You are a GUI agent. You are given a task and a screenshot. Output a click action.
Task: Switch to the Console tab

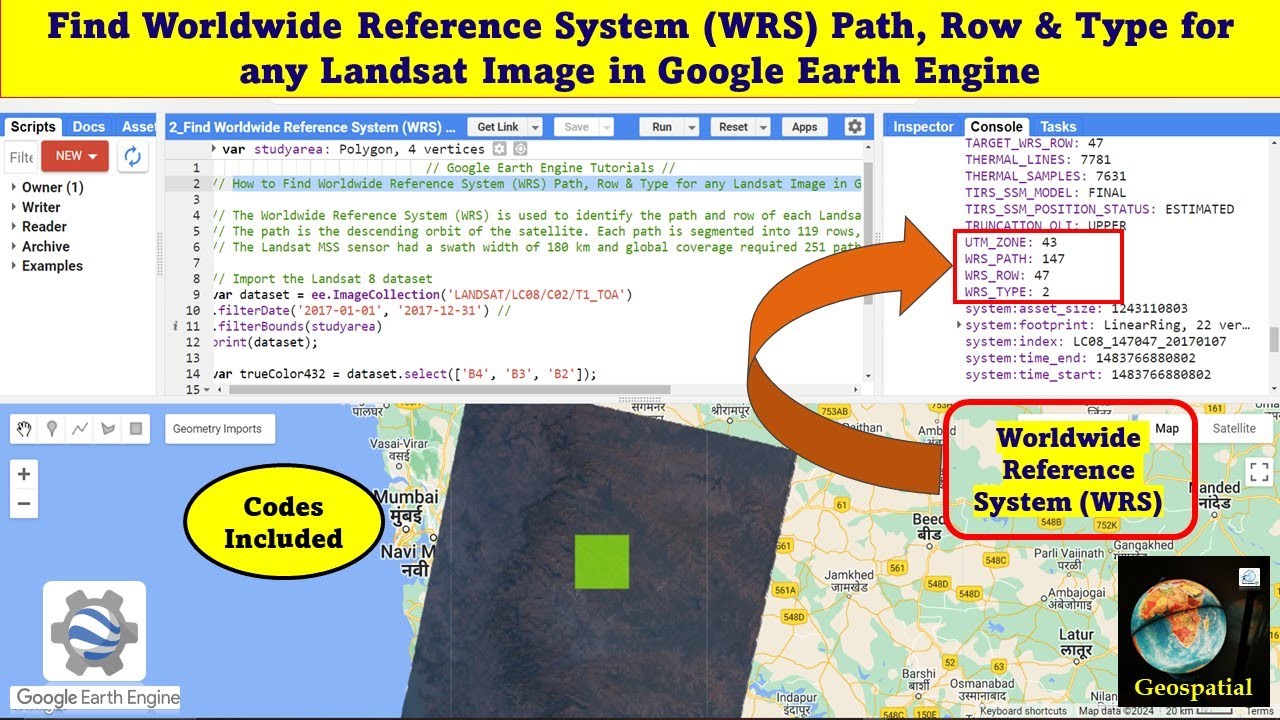997,127
